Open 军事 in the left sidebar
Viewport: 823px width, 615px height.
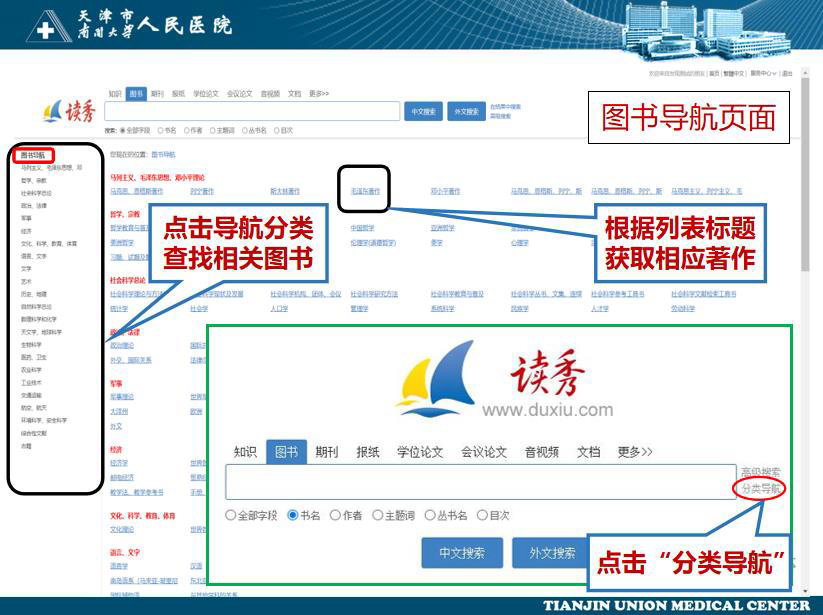point(26,218)
